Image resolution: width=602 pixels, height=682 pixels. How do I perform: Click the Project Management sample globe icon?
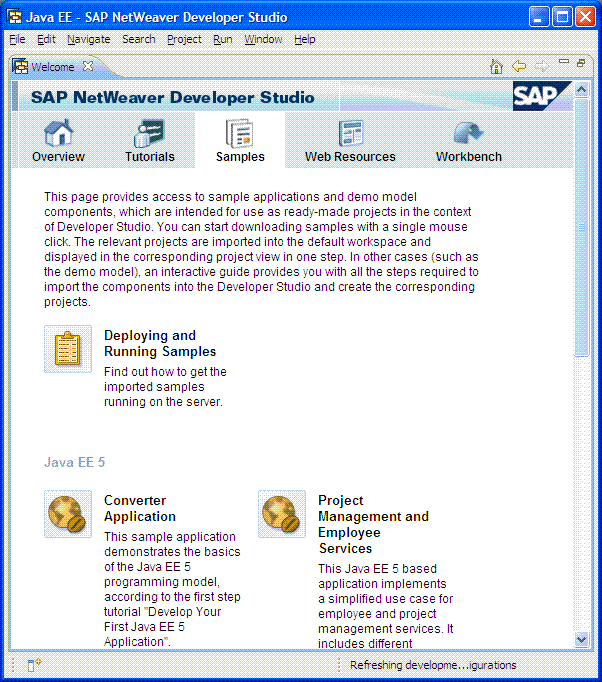pos(282,514)
